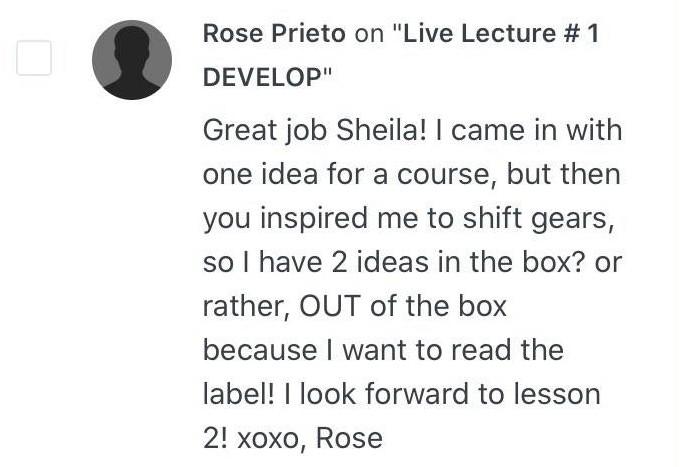Click the line "one idea for a course, but then"
Image resolution: width=680 pixels, height=467 pixels.
click(x=412, y=174)
